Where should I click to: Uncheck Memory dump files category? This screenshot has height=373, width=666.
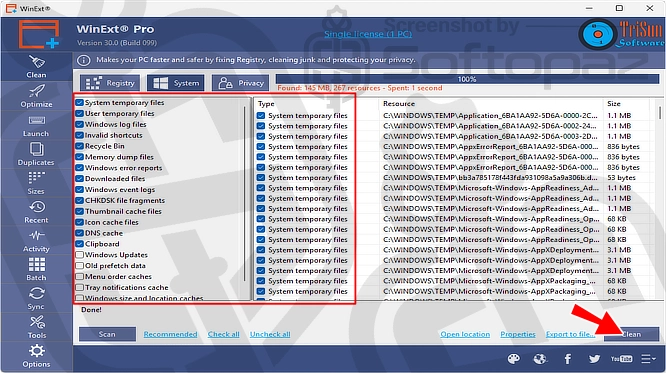coord(79,157)
